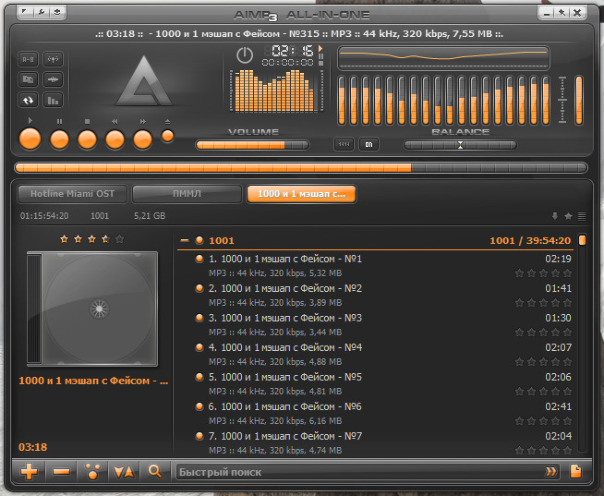The width and height of the screenshot is (604, 496).
Task: Toggle the repeat playlist mode icon
Action: coord(28,101)
